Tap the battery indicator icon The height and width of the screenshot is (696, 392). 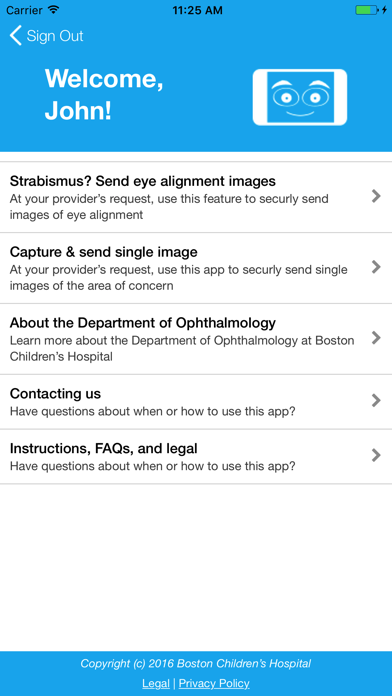368,10
